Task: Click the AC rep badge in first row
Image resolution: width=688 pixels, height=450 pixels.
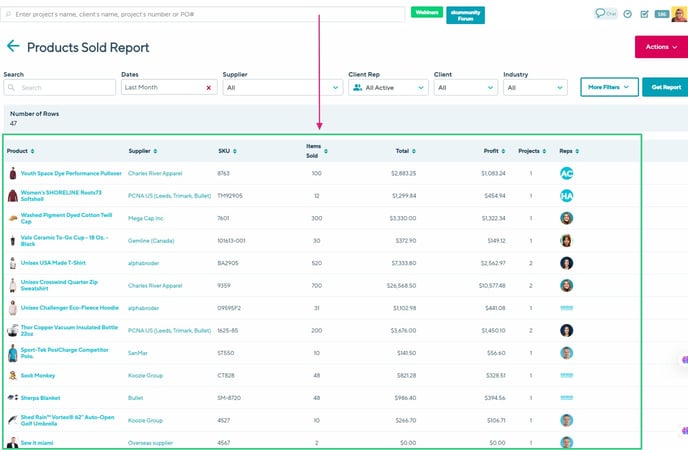Action: coord(566,173)
